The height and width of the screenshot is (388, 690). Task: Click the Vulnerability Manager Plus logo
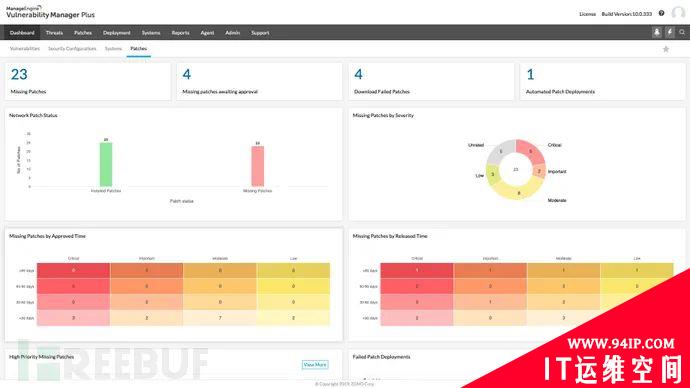(50, 12)
